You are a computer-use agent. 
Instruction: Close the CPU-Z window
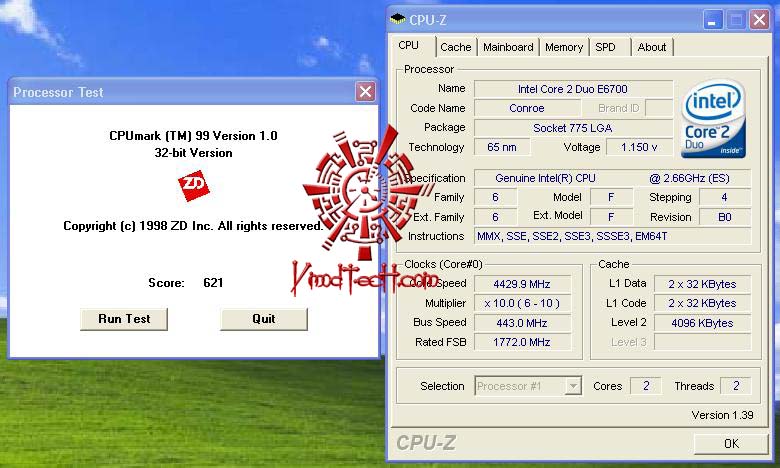[759, 20]
